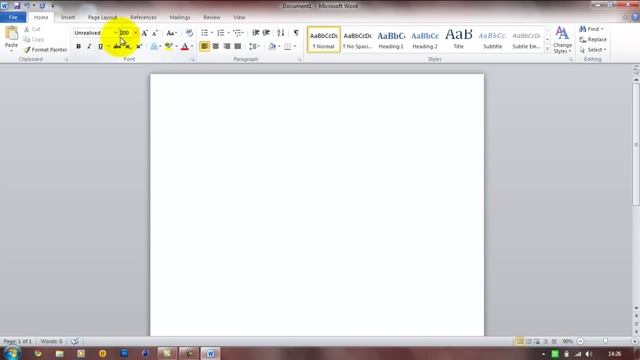
Task: Switch to Print Layout view
Action: pyautogui.click(x=519, y=341)
